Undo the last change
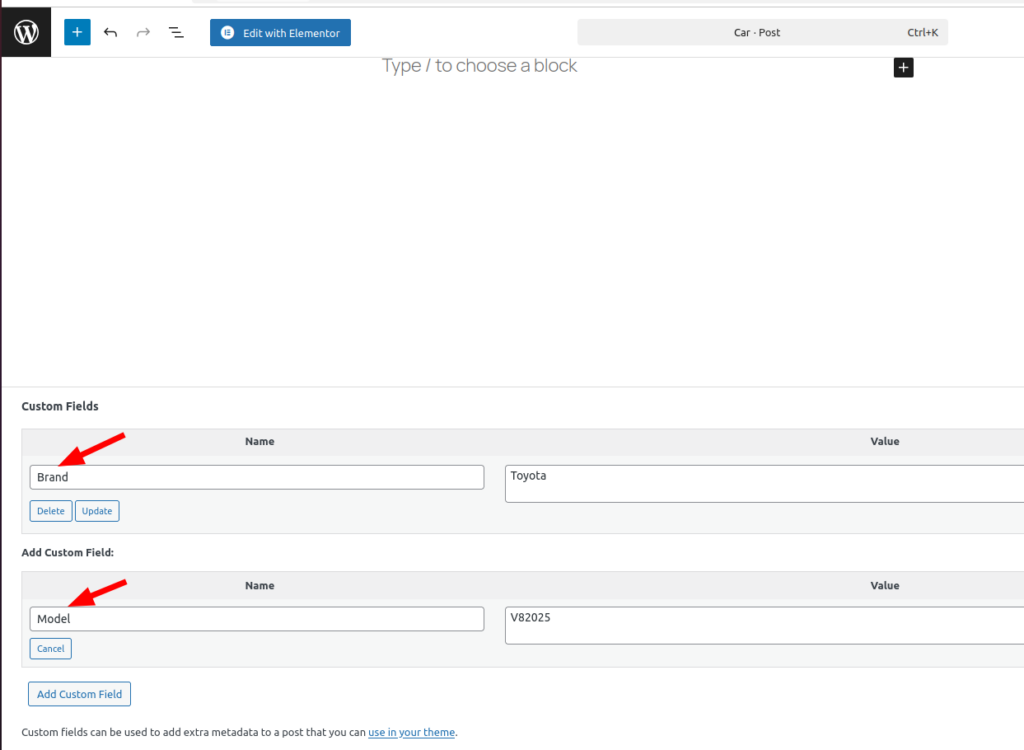 point(110,33)
